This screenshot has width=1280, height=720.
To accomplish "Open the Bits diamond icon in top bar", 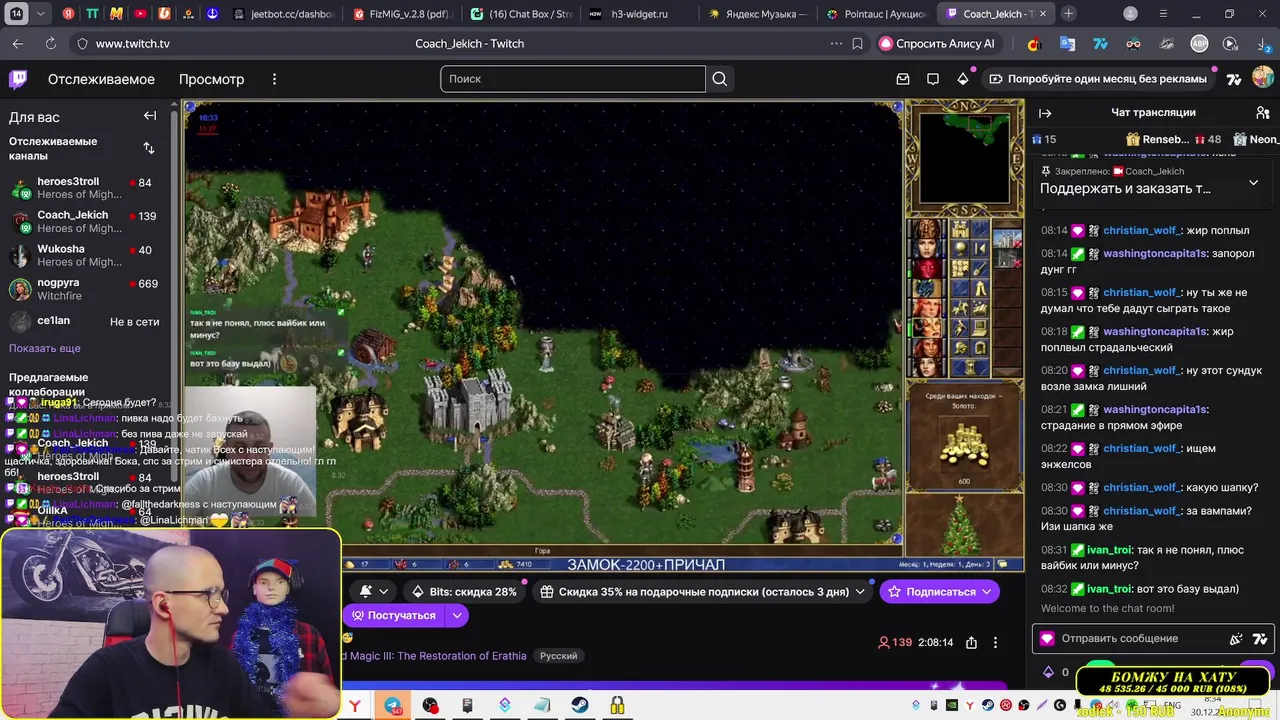I will pos(963,79).
